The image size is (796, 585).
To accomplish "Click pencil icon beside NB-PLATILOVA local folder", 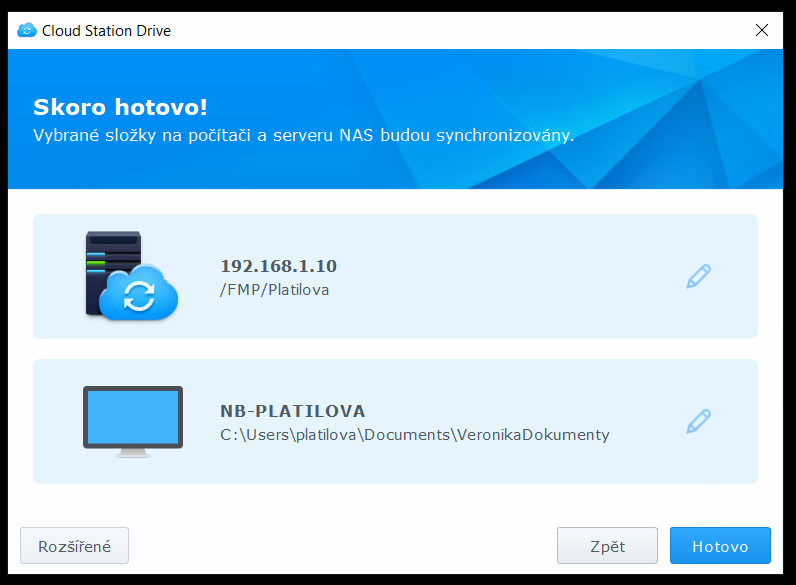I will point(698,421).
